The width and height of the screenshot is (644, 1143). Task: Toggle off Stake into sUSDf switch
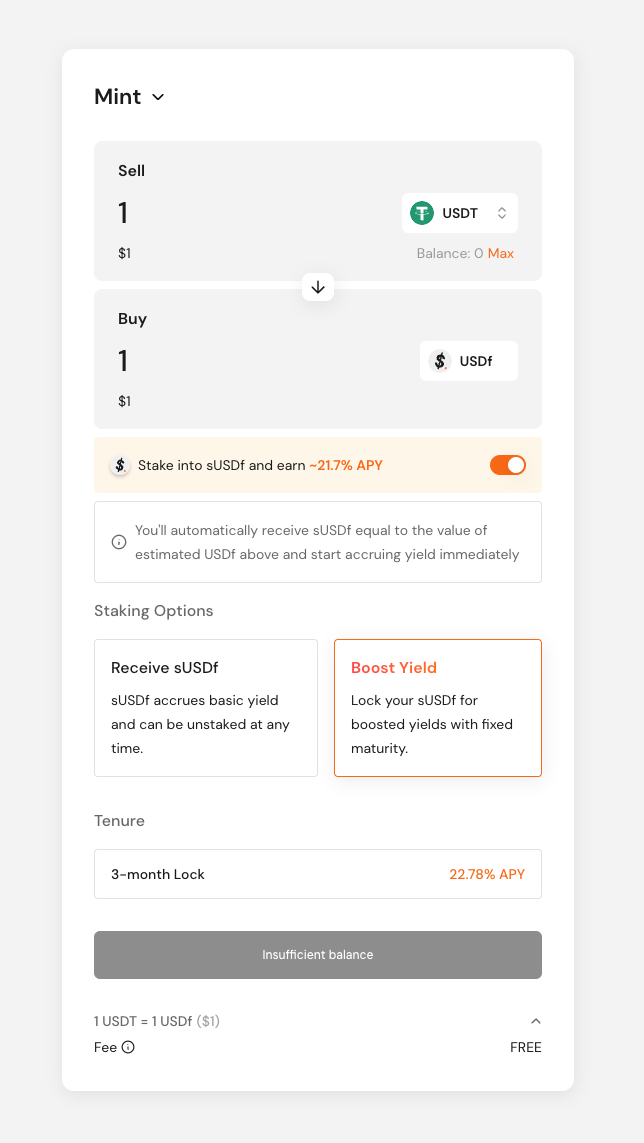pyautogui.click(x=508, y=465)
